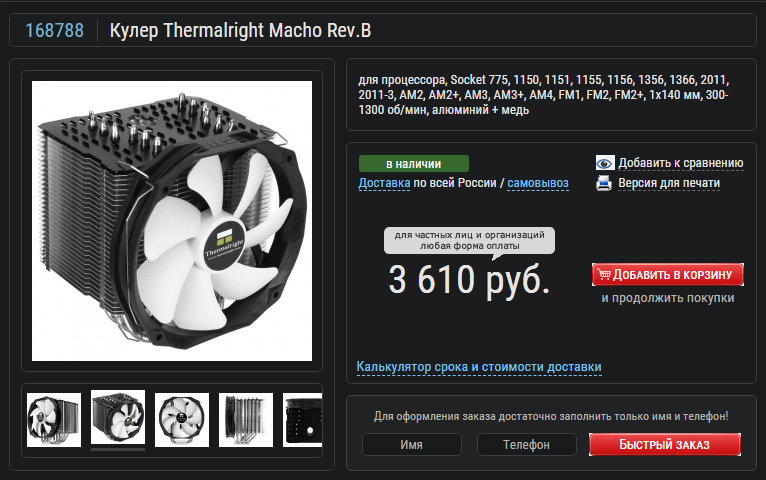Select fifth partially visible thumbnail
Image resolution: width=766 pixels, height=480 pixels.
pos(302,419)
